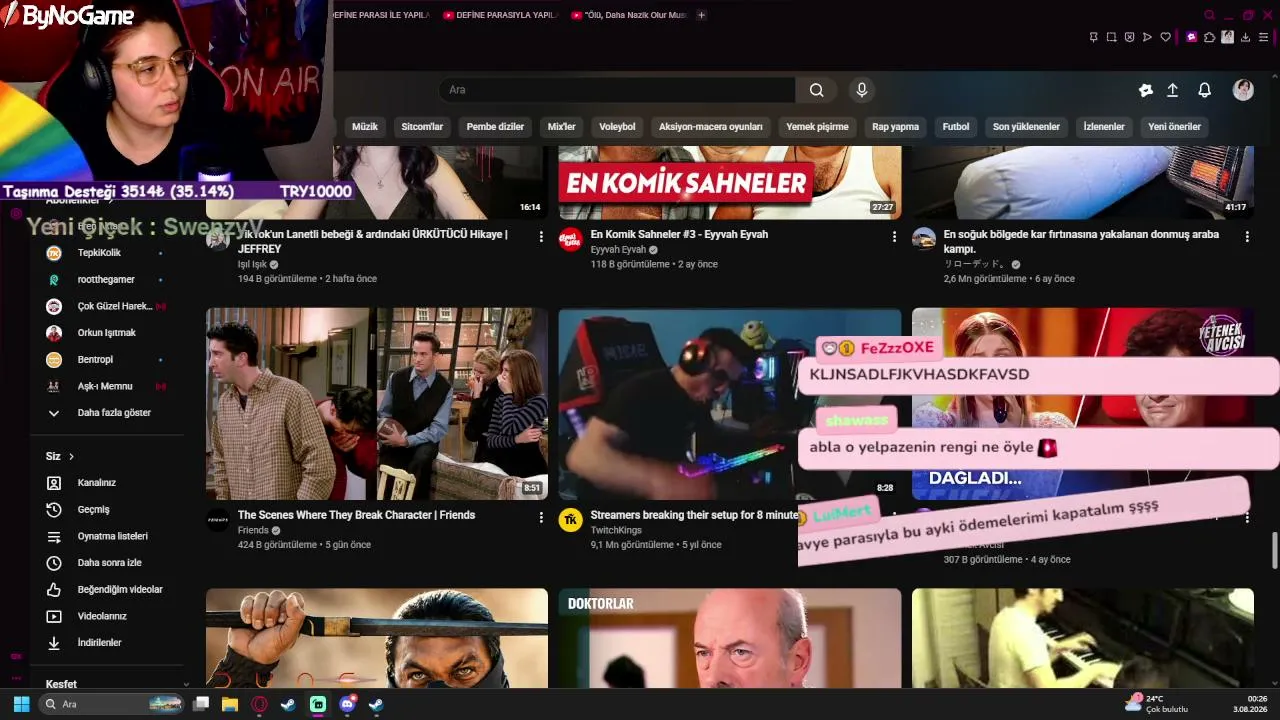
Task: Select the Yemek pişirme filter chip
Action: [x=817, y=127]
